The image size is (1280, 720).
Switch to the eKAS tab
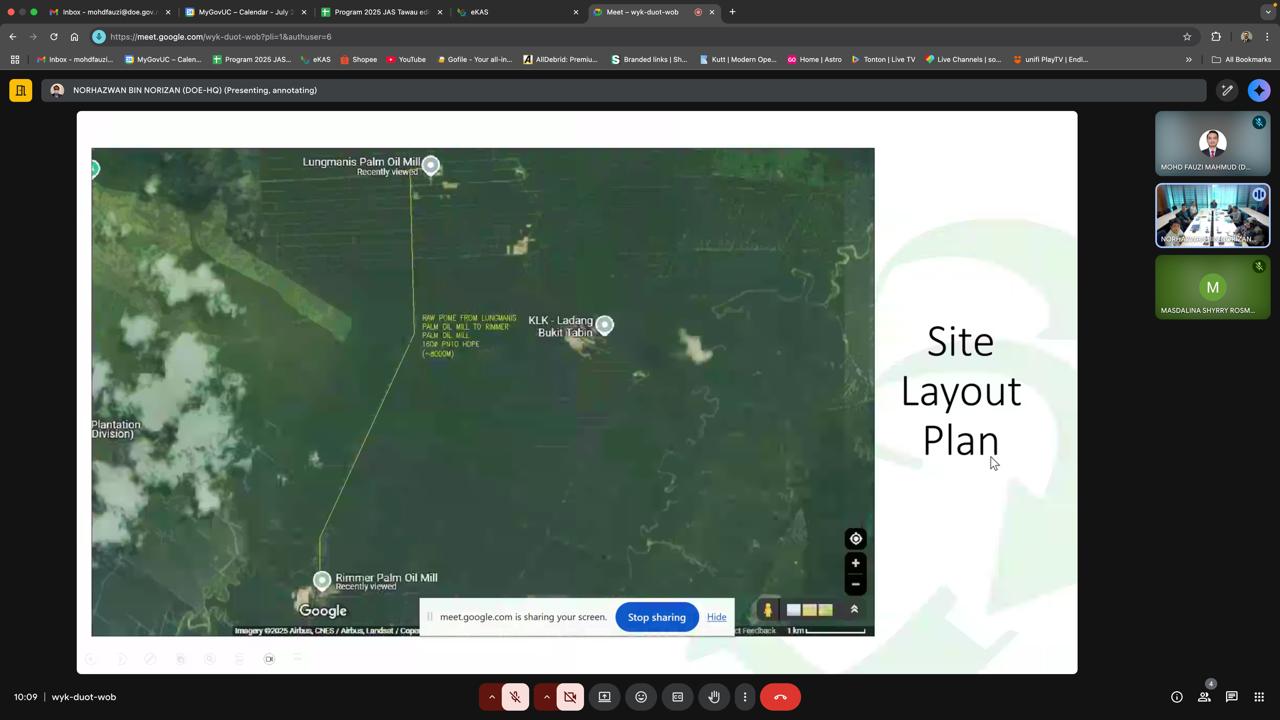517,12
